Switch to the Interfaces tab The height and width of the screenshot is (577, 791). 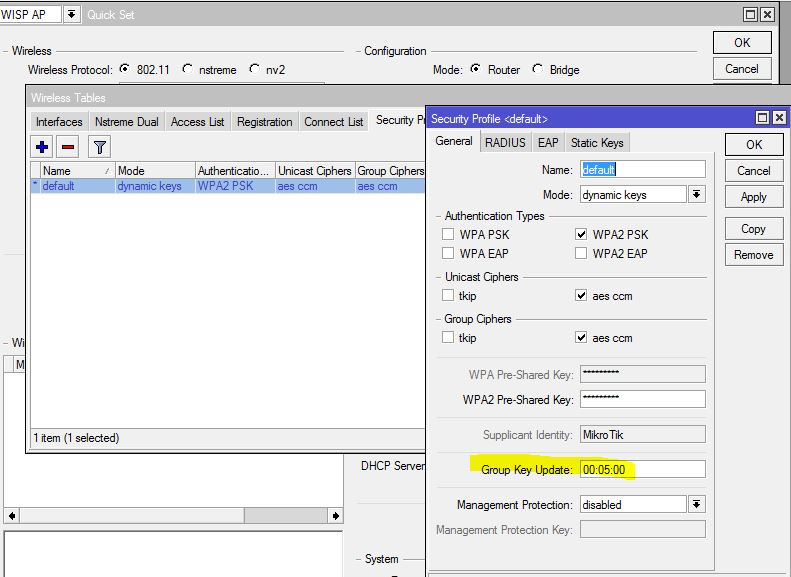(x=59, y=122)
